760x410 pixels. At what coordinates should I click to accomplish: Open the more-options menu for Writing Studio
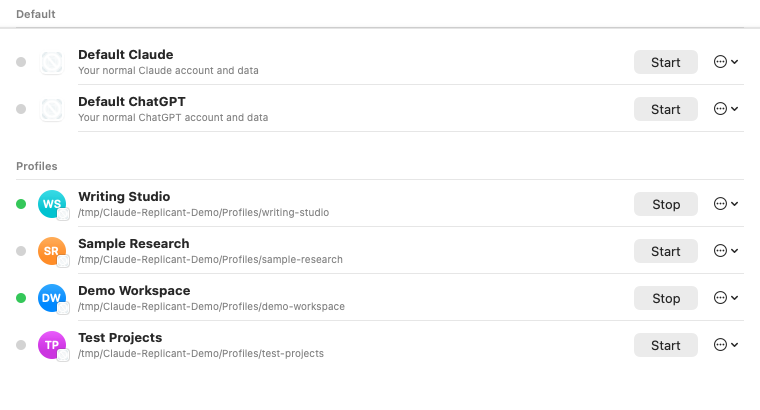click(x=726, y=204)
